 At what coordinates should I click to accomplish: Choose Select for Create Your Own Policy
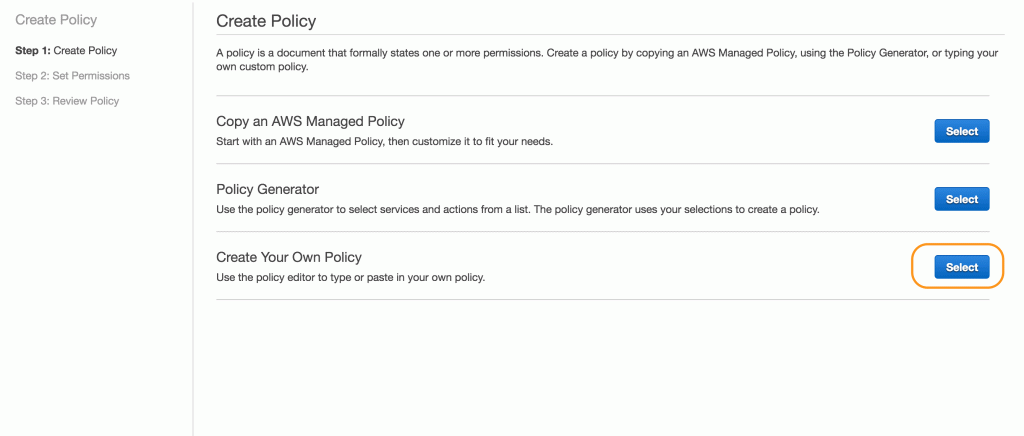(962, 267)
